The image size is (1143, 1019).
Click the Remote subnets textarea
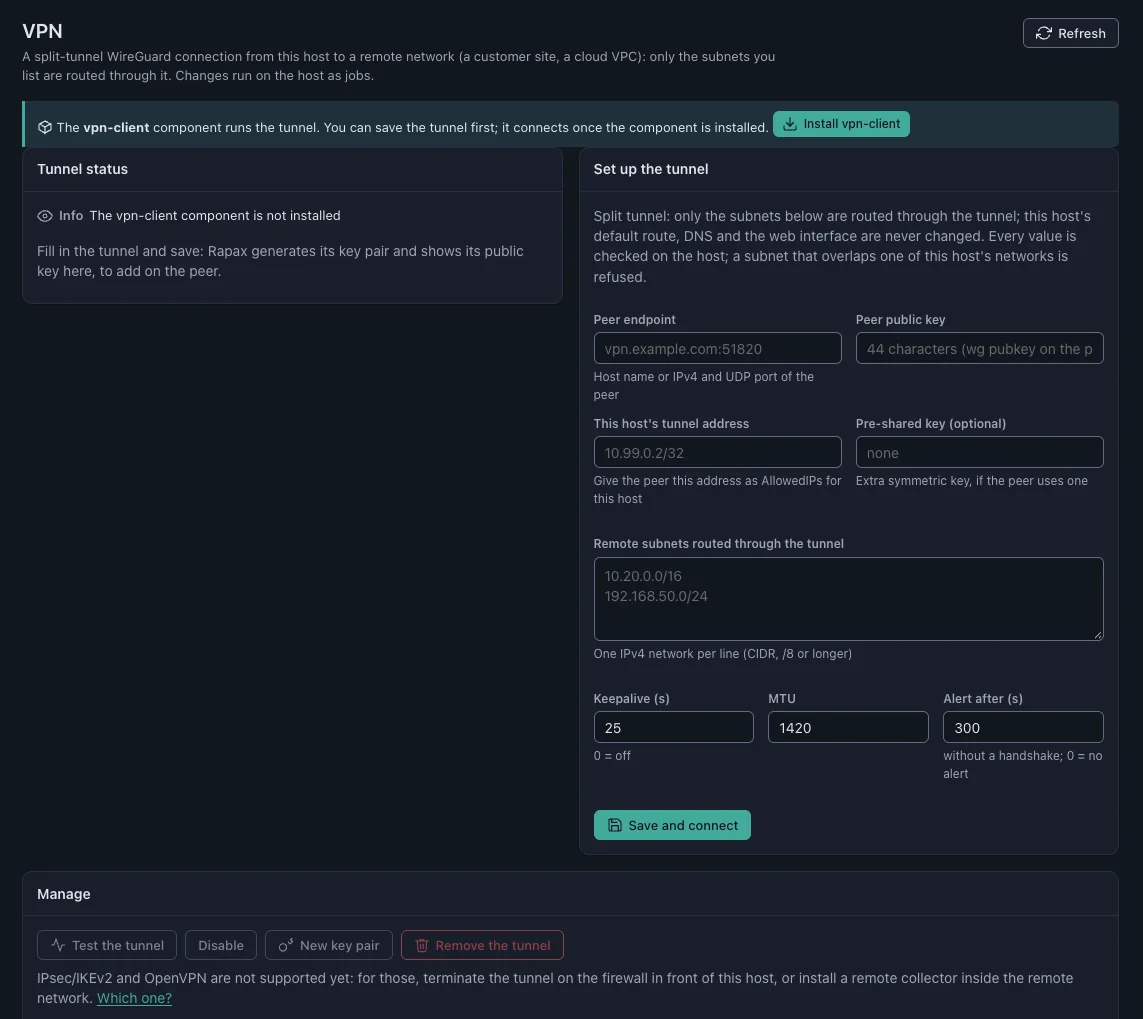(848, 599)
